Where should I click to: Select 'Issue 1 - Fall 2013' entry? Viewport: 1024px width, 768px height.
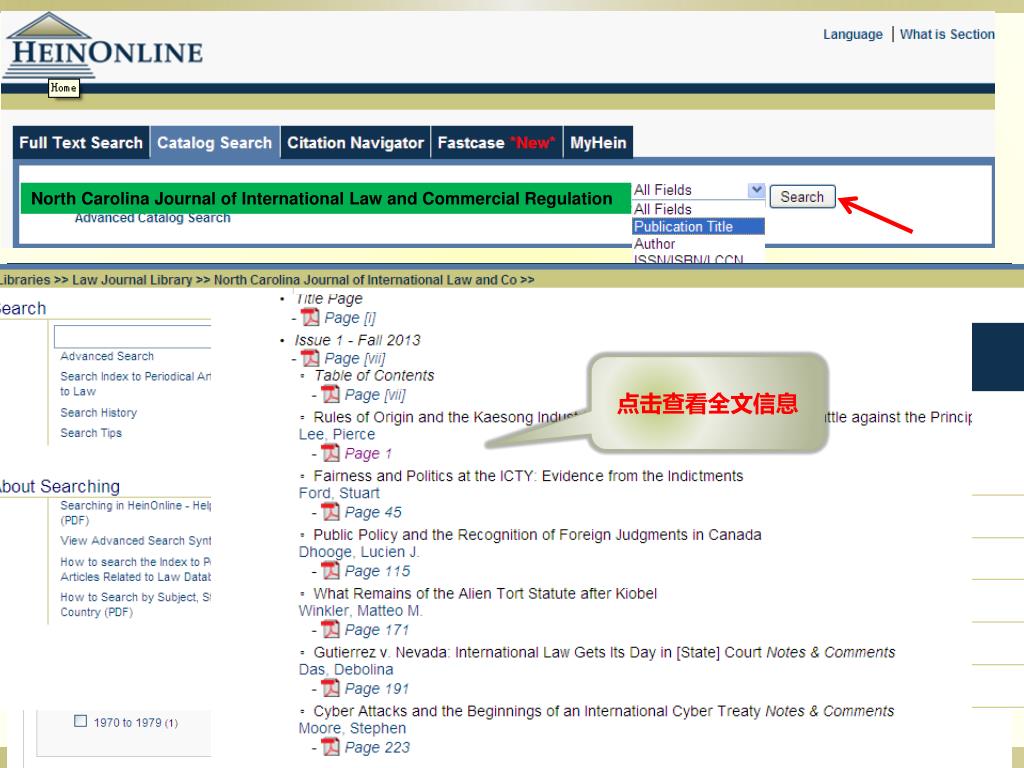357,340
